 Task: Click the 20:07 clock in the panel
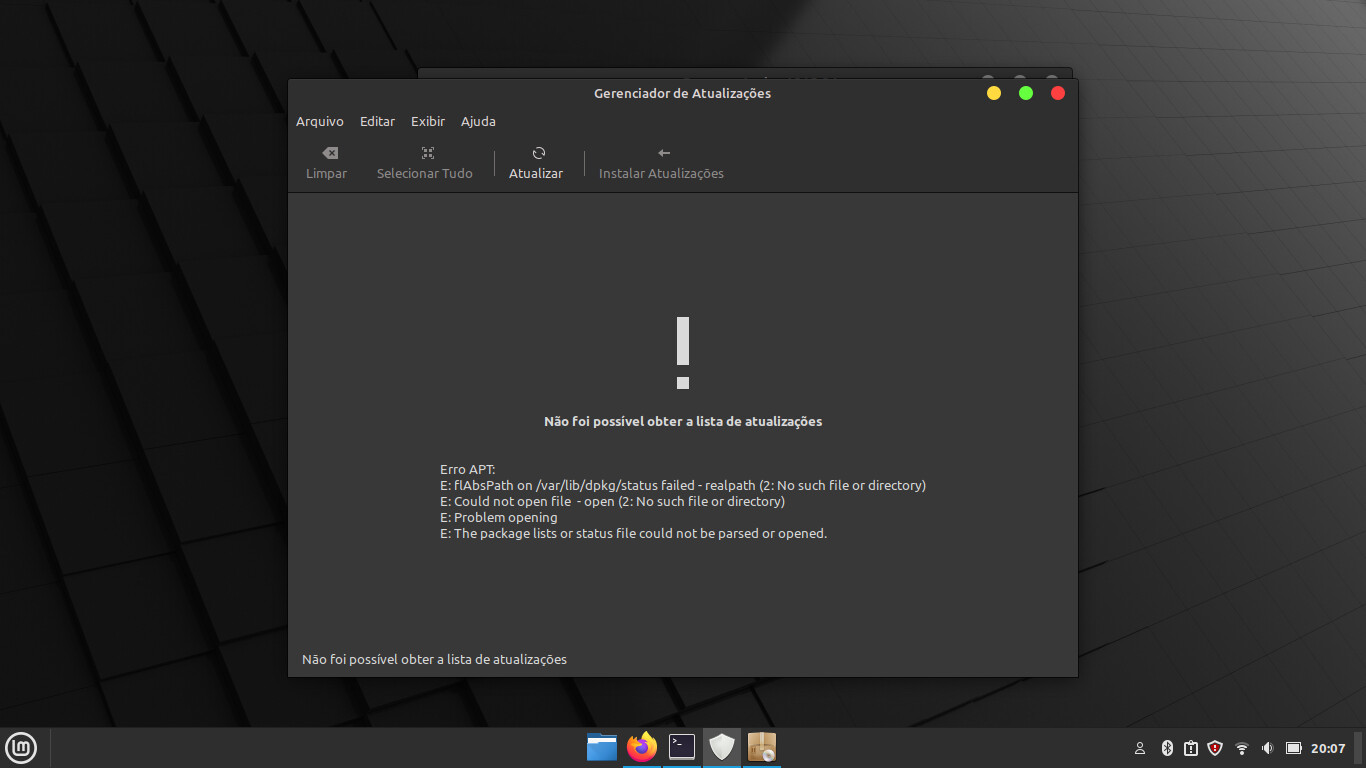[1328, 748]
